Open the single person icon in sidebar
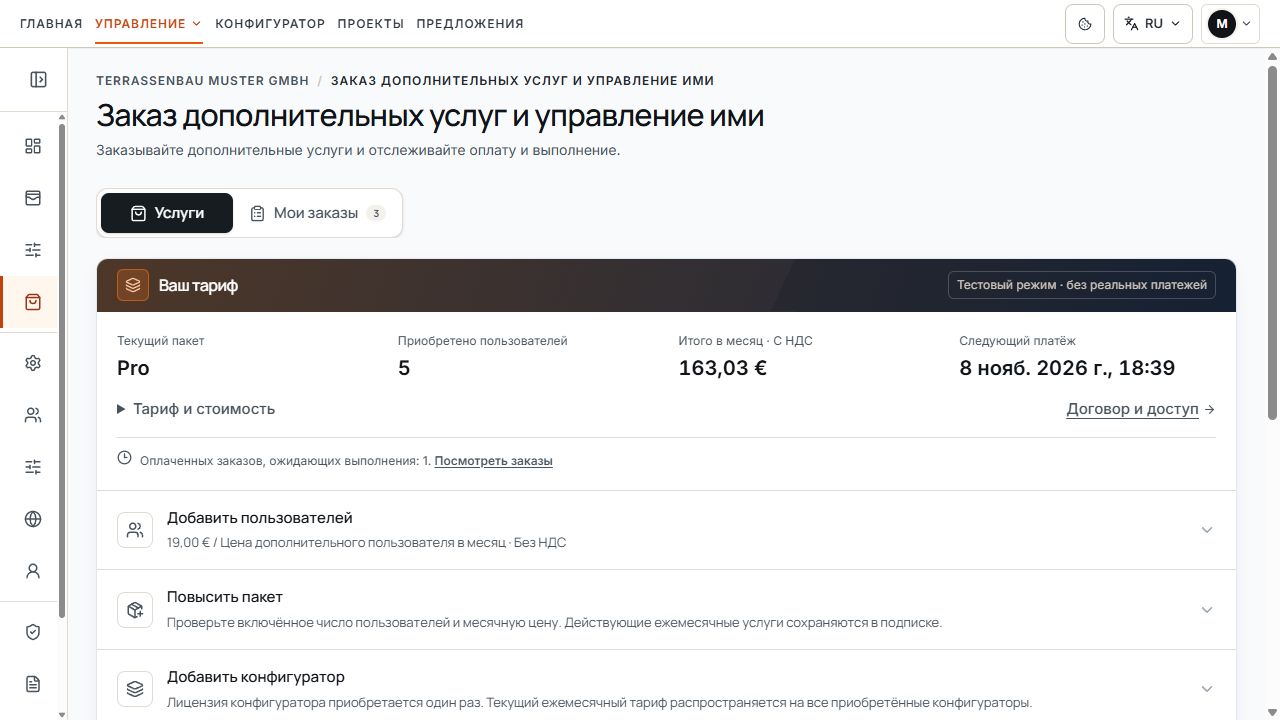 33,571
